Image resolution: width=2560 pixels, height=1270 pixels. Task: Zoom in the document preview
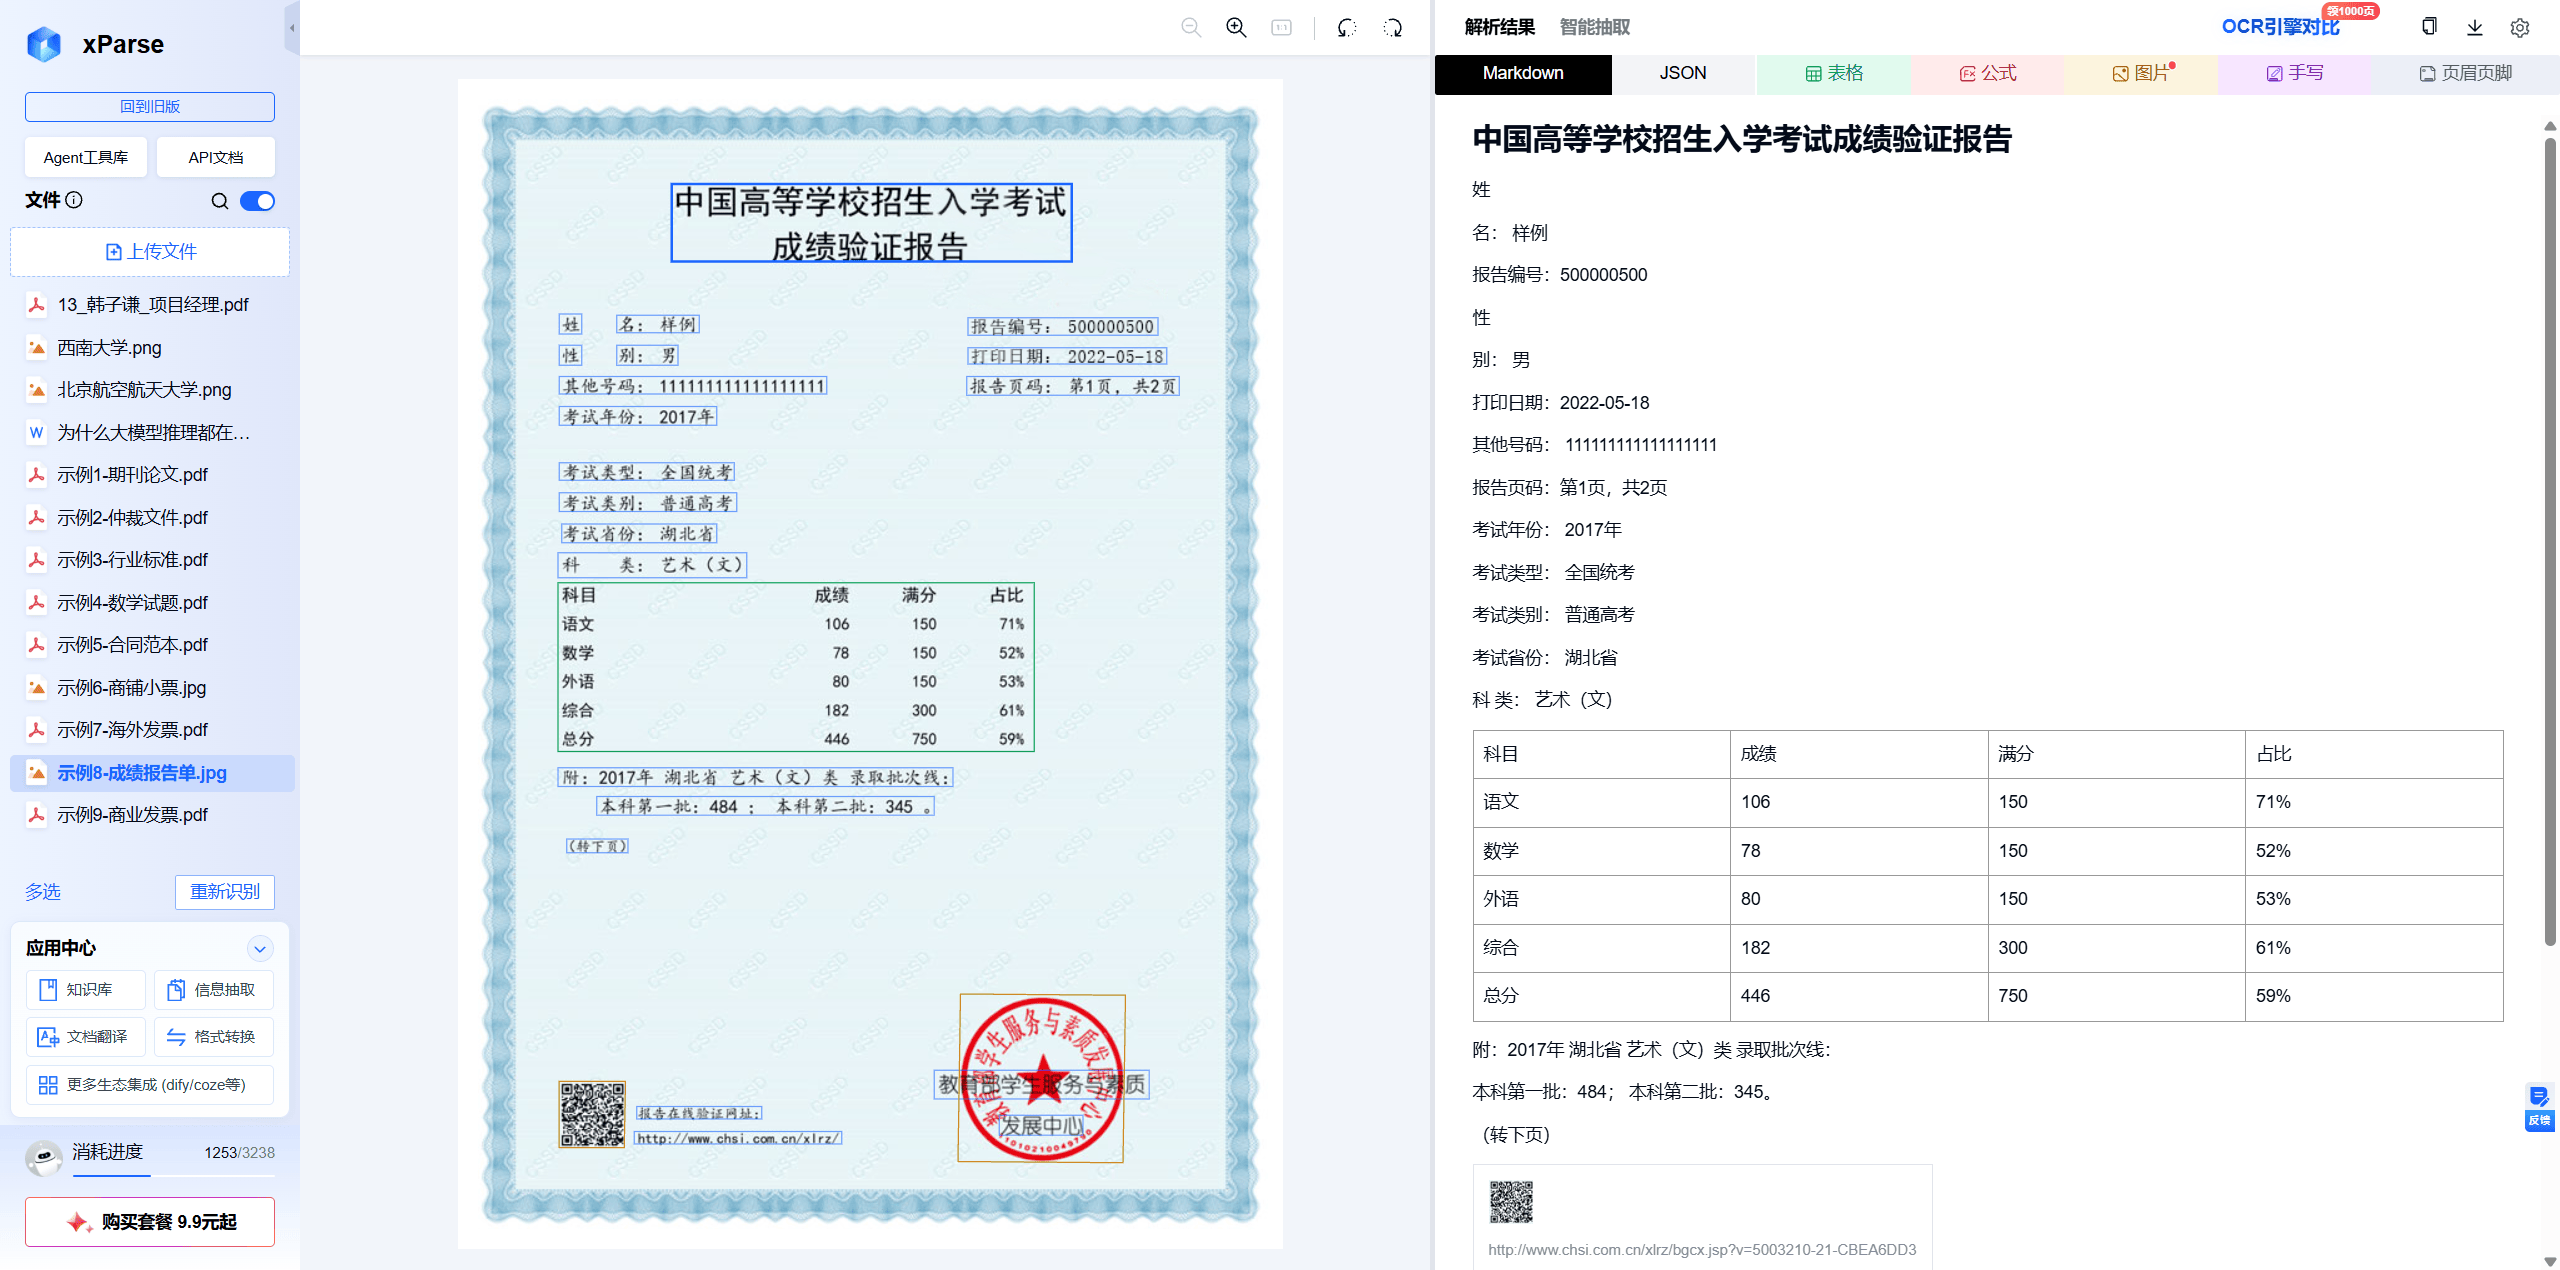[1236, 28]
